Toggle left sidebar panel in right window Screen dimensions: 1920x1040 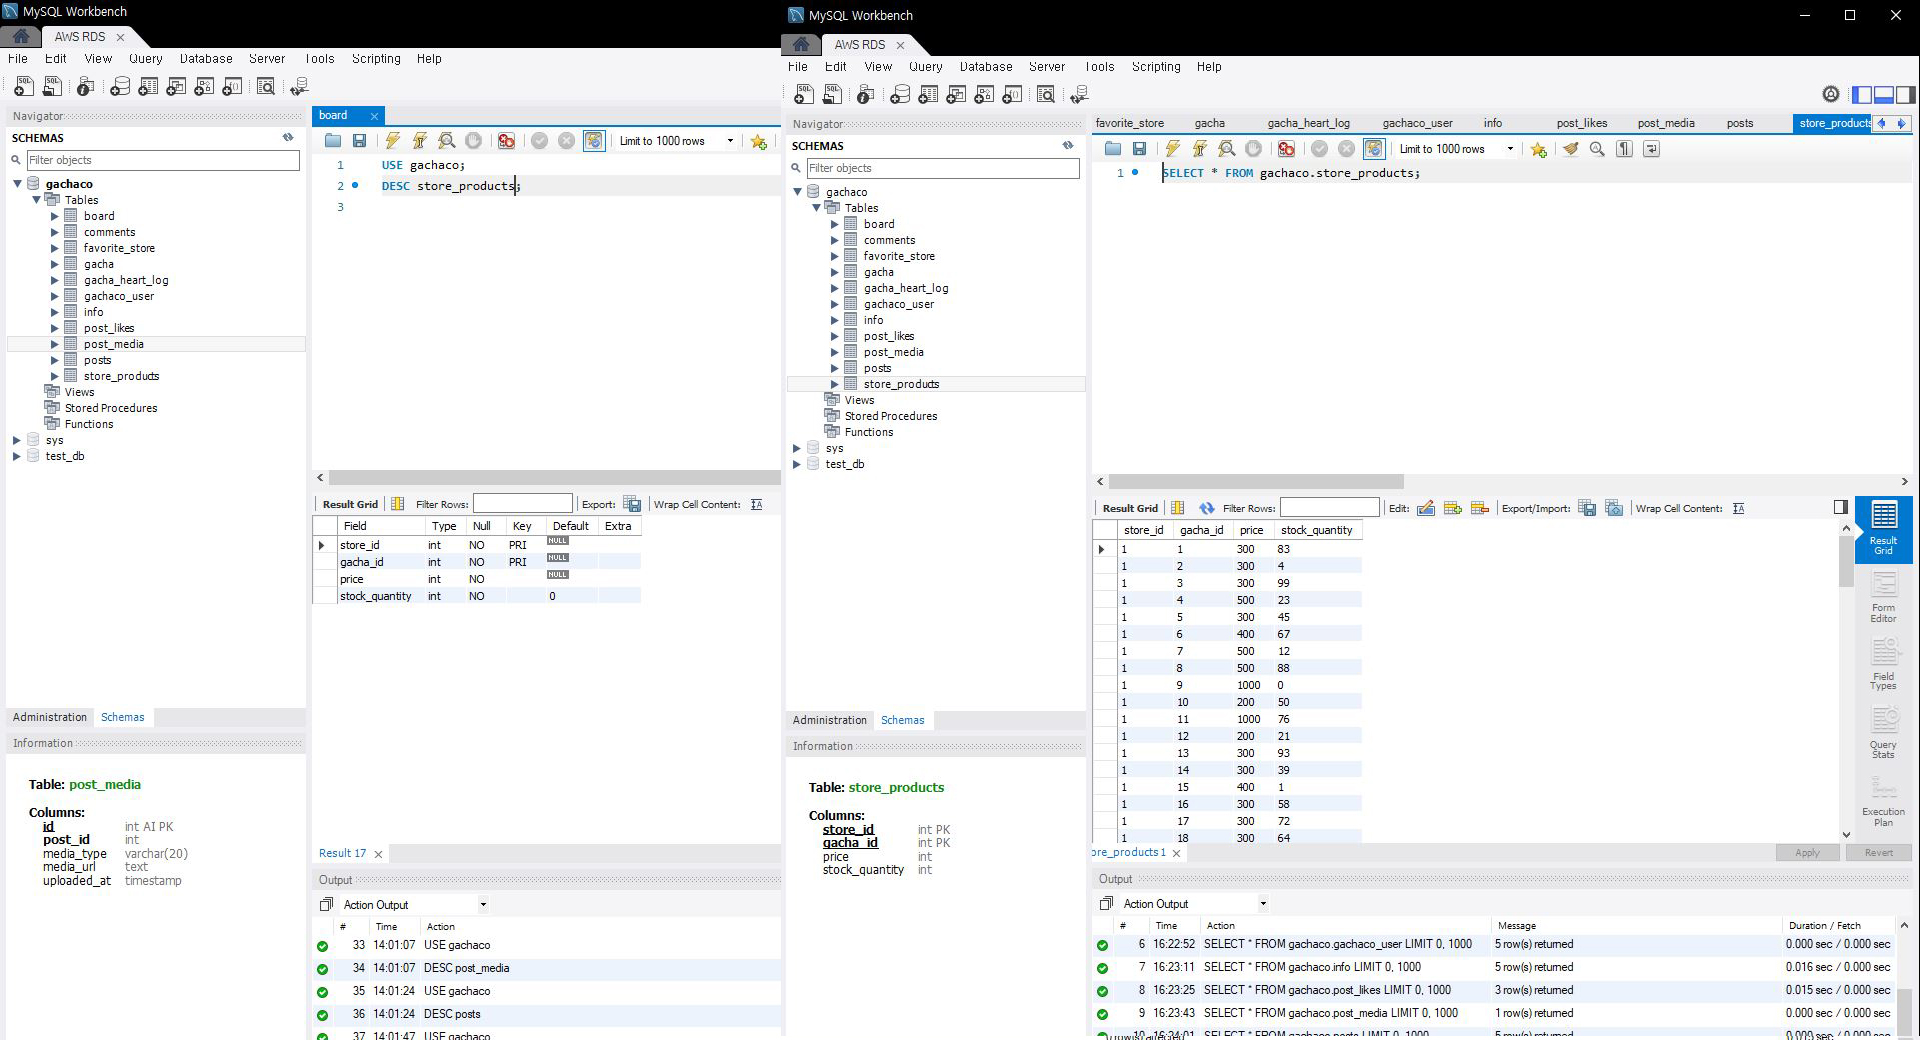pyautogui.click(x=1862, y=94)
